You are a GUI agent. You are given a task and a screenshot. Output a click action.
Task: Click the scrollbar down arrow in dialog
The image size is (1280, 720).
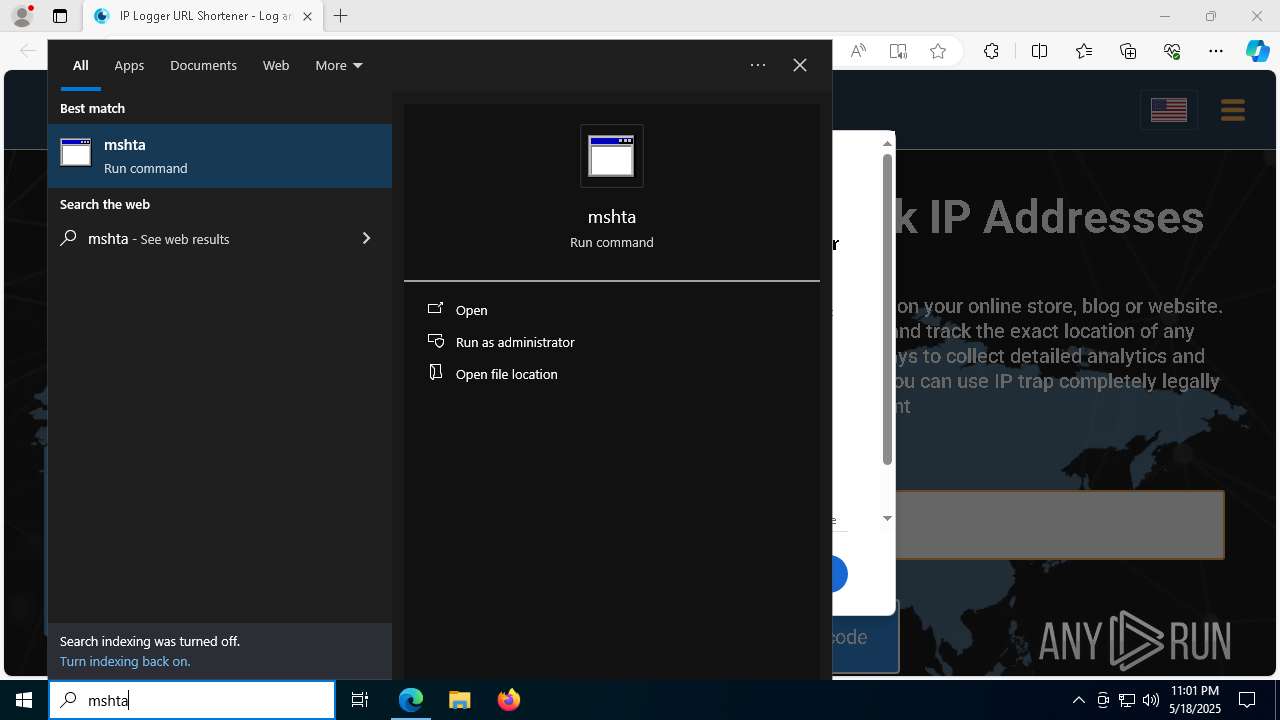click(887, 518)
